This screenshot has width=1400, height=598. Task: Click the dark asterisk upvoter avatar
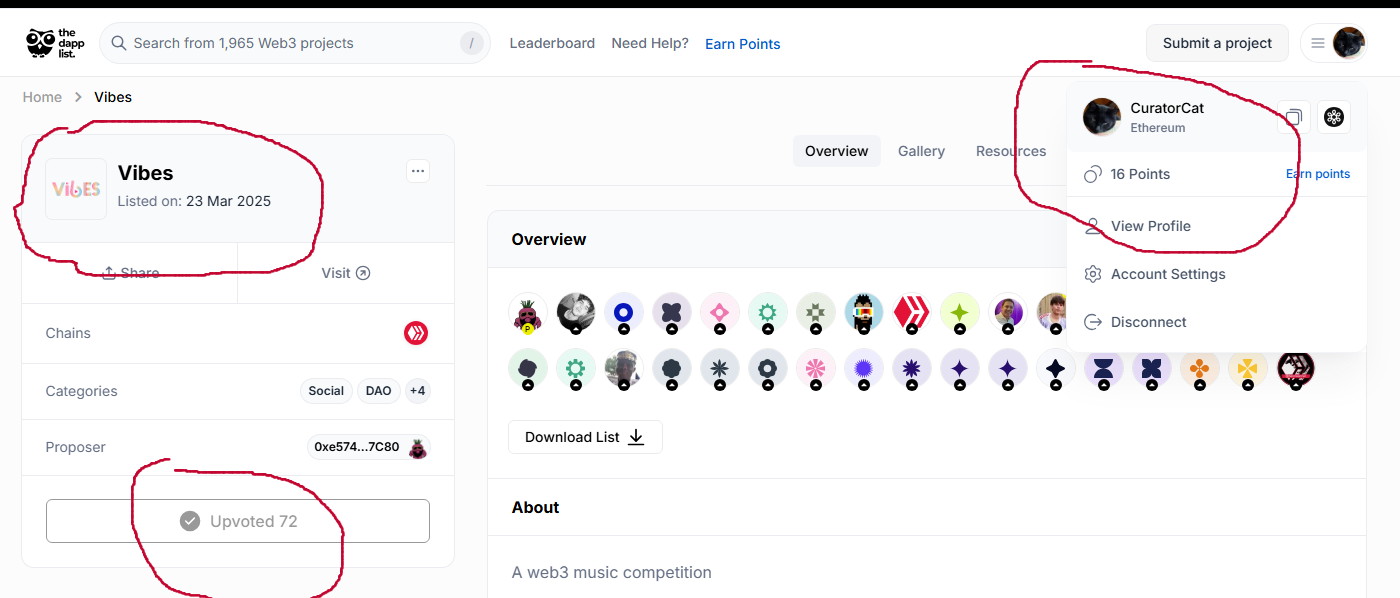(x=720, y=369)
